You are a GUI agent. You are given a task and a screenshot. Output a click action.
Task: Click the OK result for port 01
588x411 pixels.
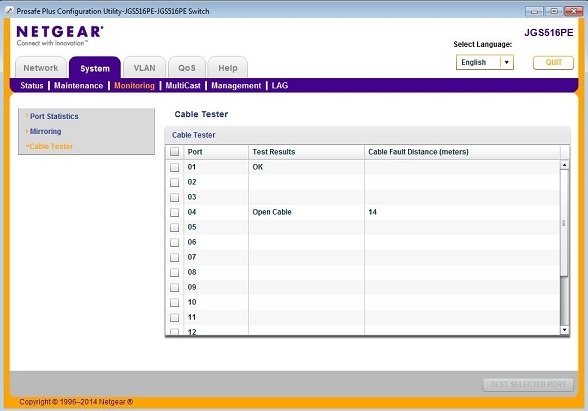pos(258,167)
